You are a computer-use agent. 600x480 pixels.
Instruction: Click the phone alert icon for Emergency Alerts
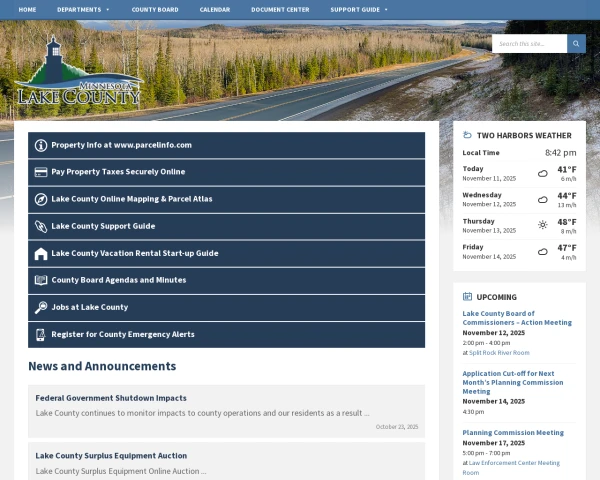pos(41,335)
